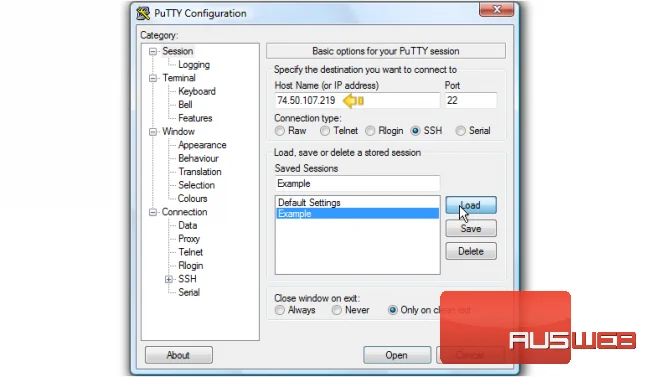The width and height of the screenshot is (650, 377).
Task: Open the Terminal category
Action: [x=179, y=78]
